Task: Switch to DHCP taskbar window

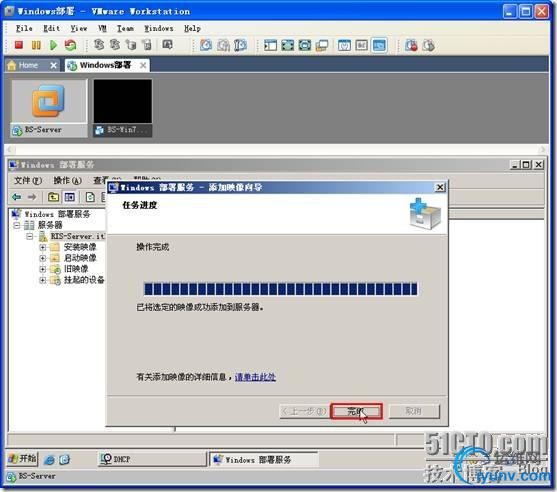Action: coord(152,459)
